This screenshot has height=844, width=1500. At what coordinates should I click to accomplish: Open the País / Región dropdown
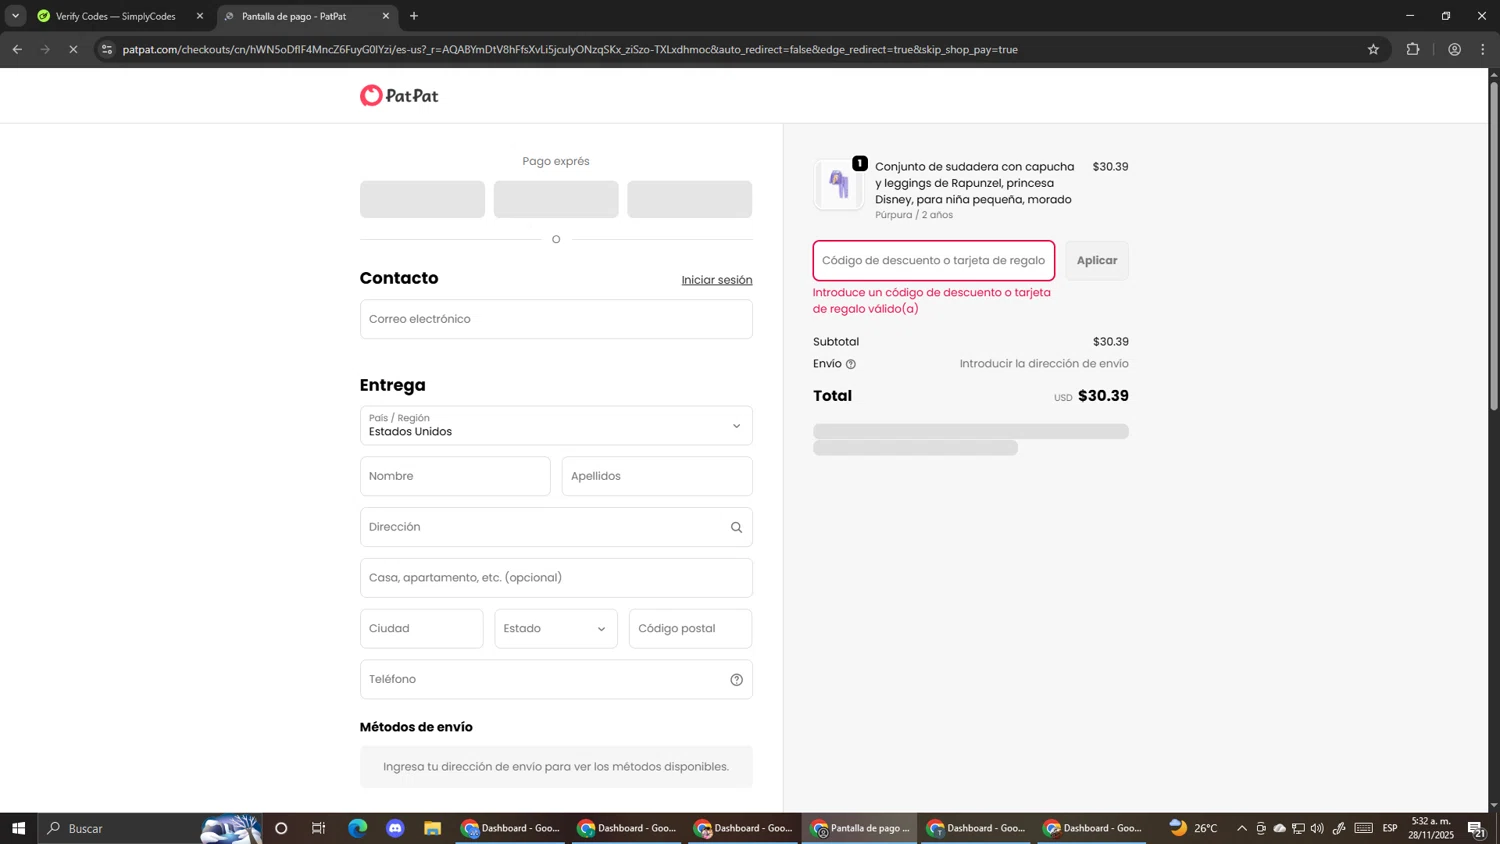556,426
